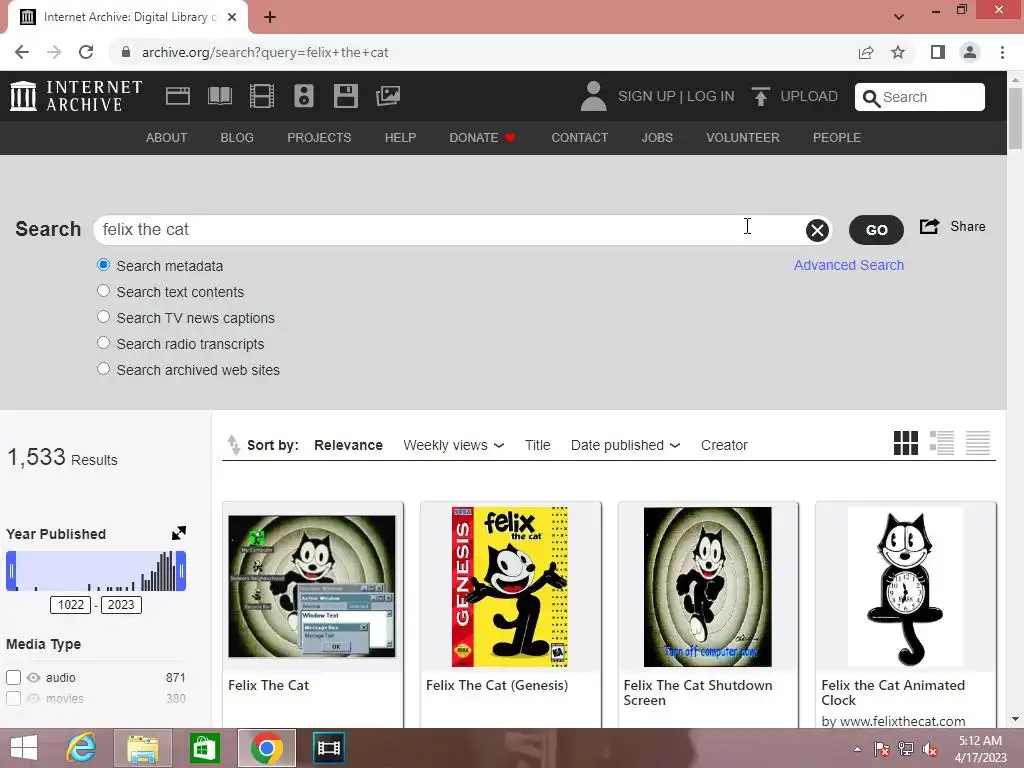Open Chrome profile icon
This screenshot has width=1024, height=768.
pyautogui.click(x=970, y=52)
